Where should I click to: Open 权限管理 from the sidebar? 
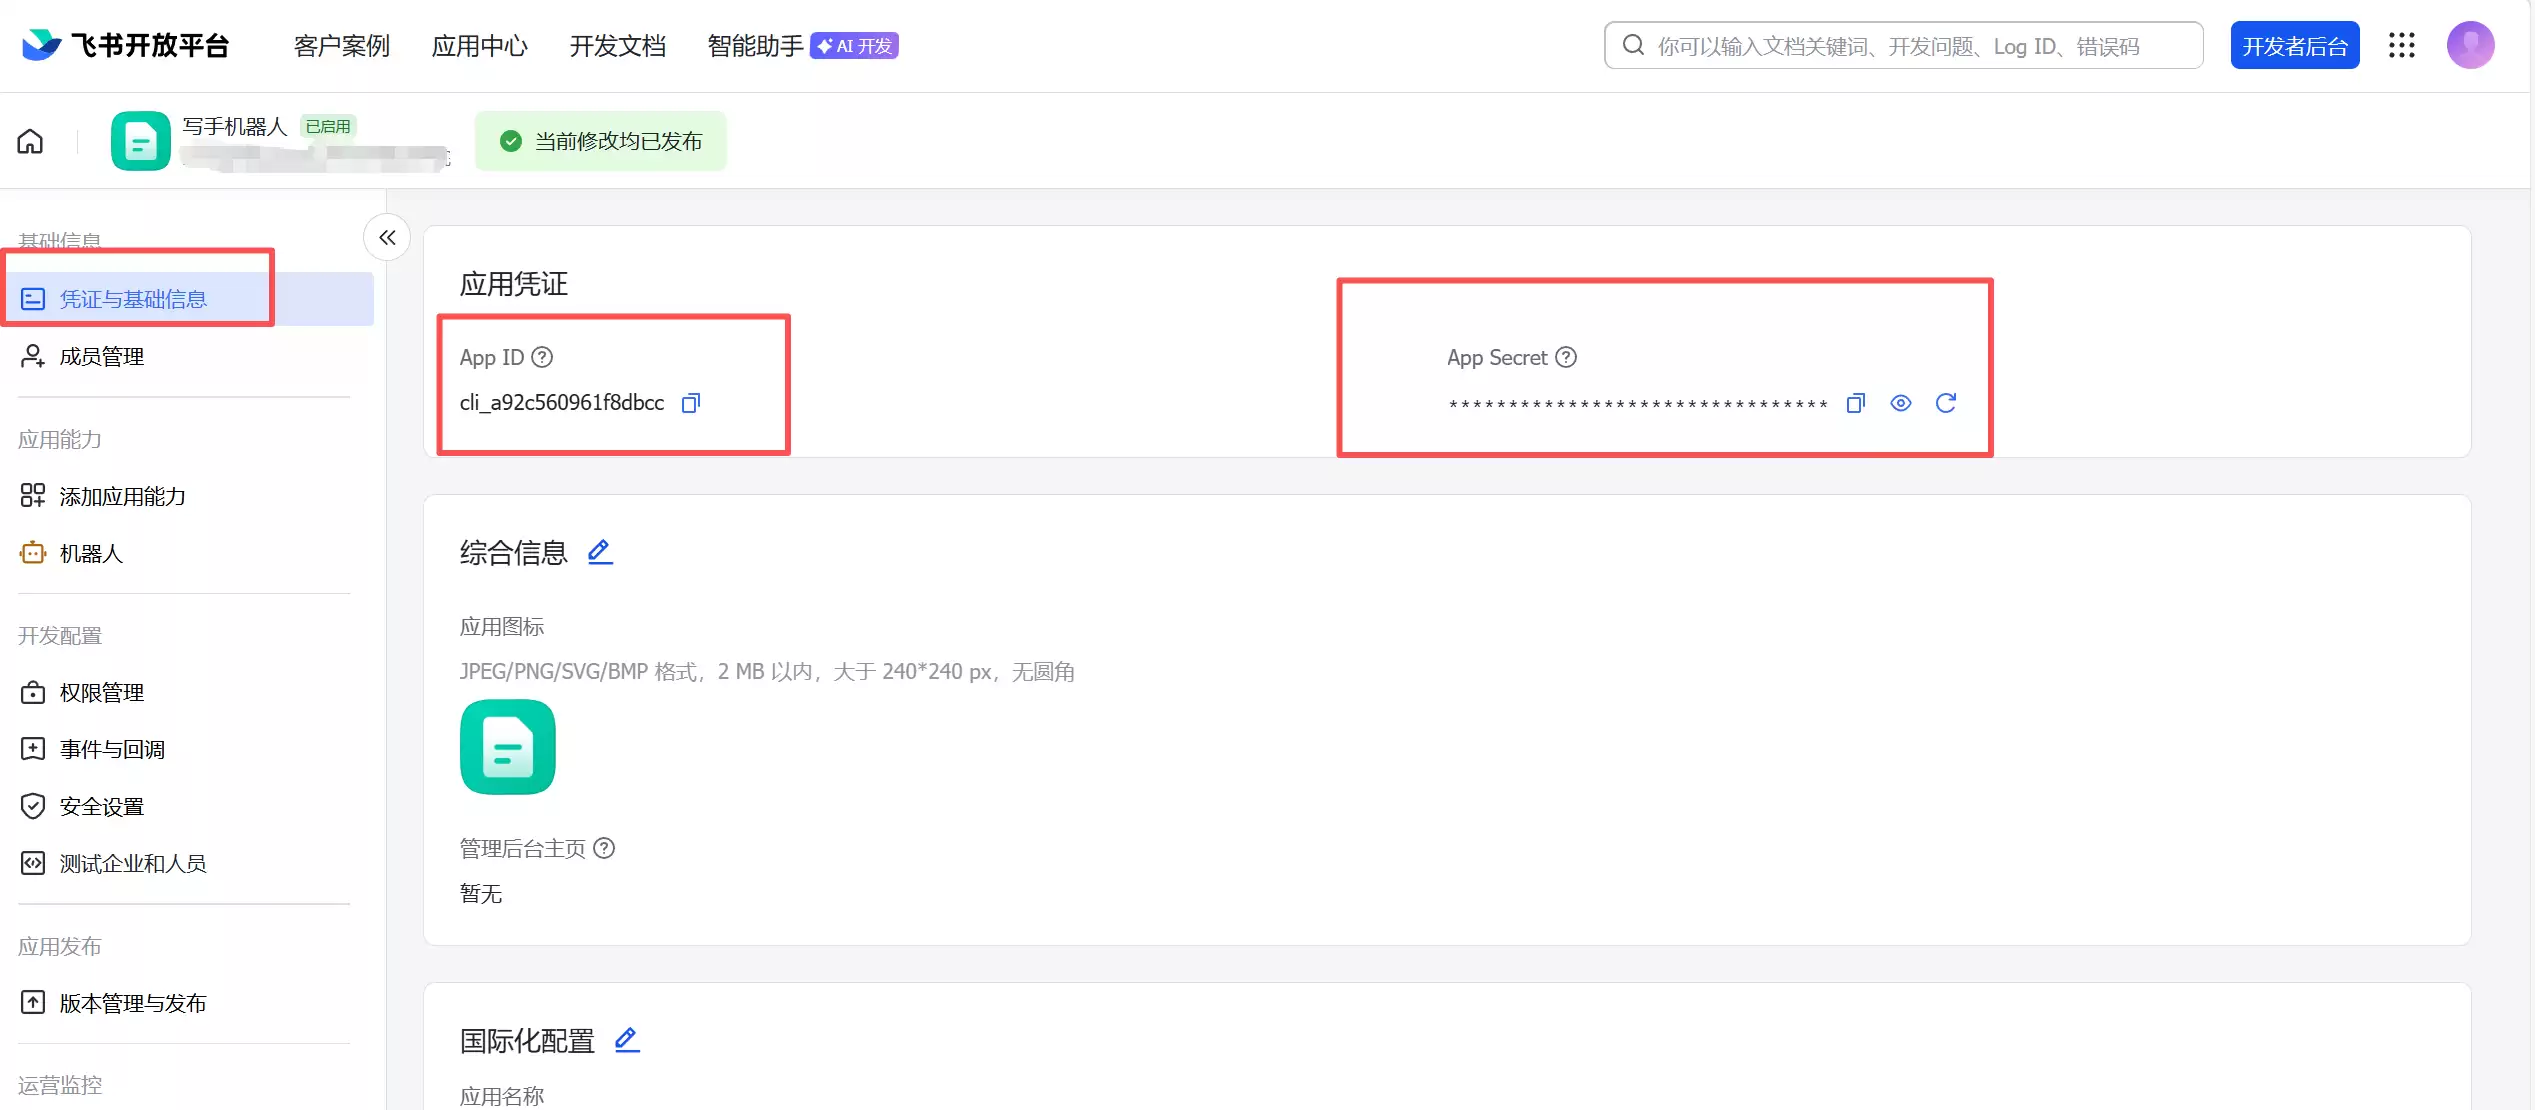pos(102,691)
